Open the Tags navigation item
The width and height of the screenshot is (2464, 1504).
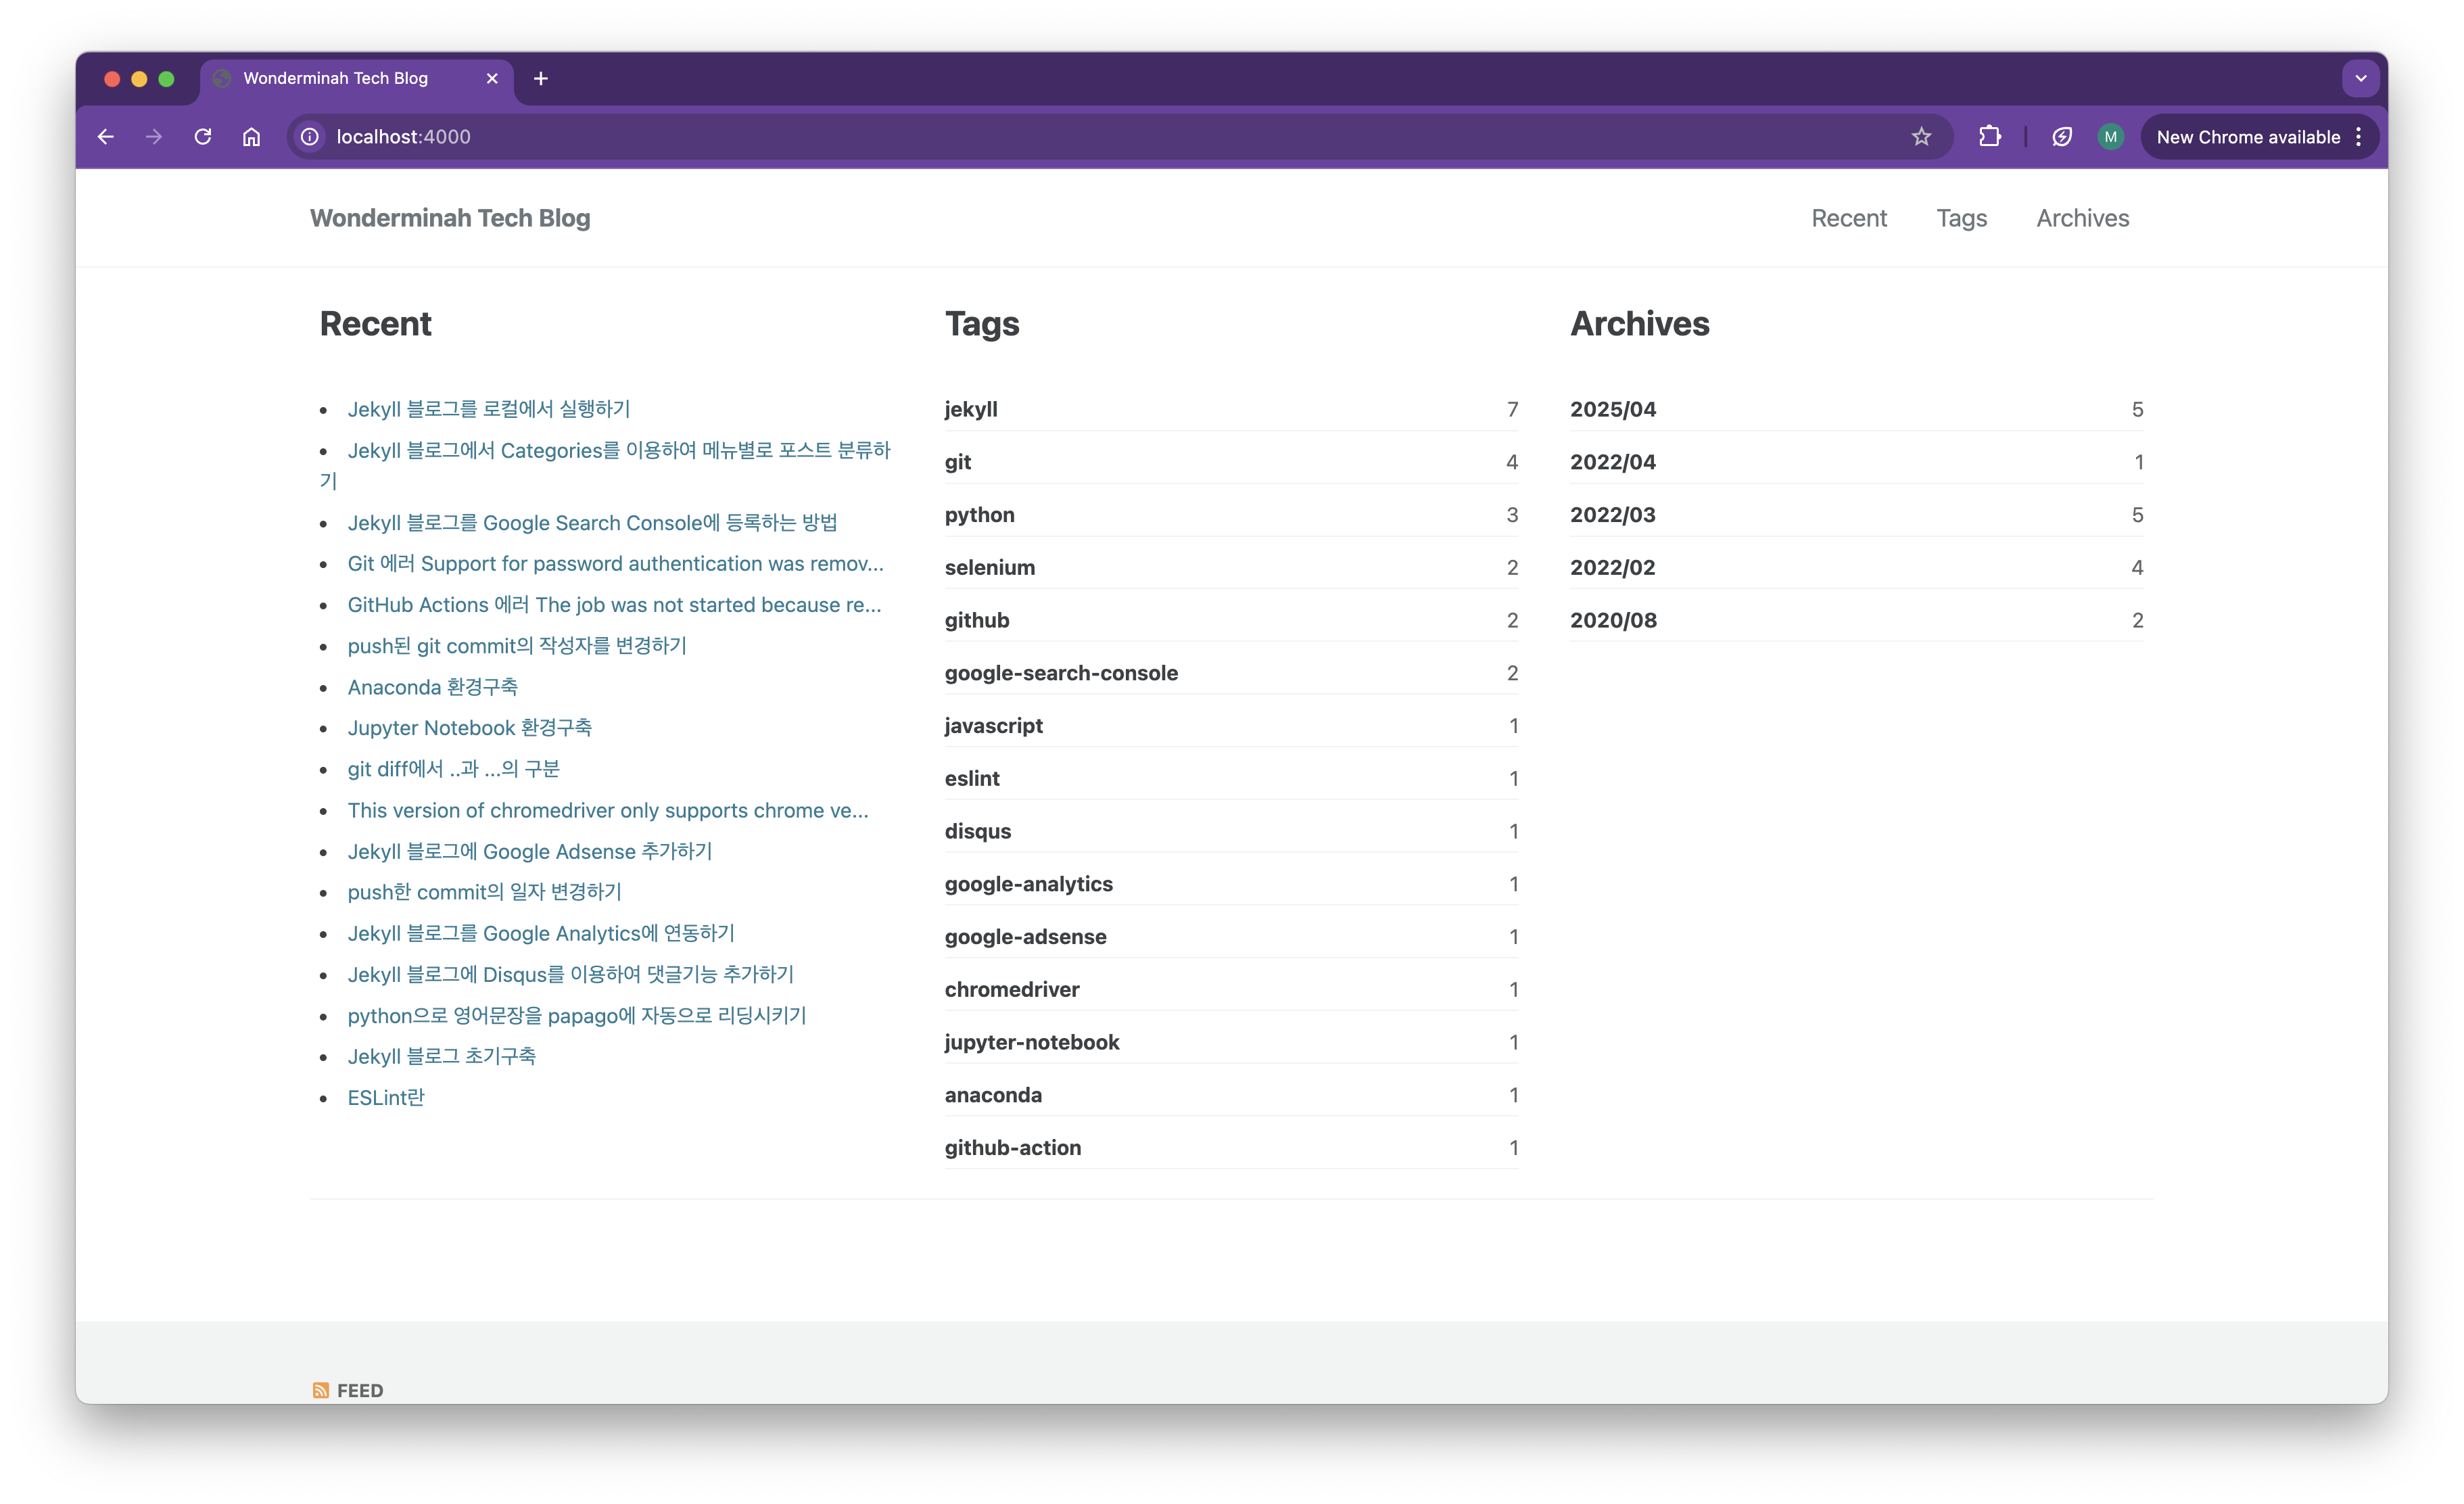(x=1961, y=218)
